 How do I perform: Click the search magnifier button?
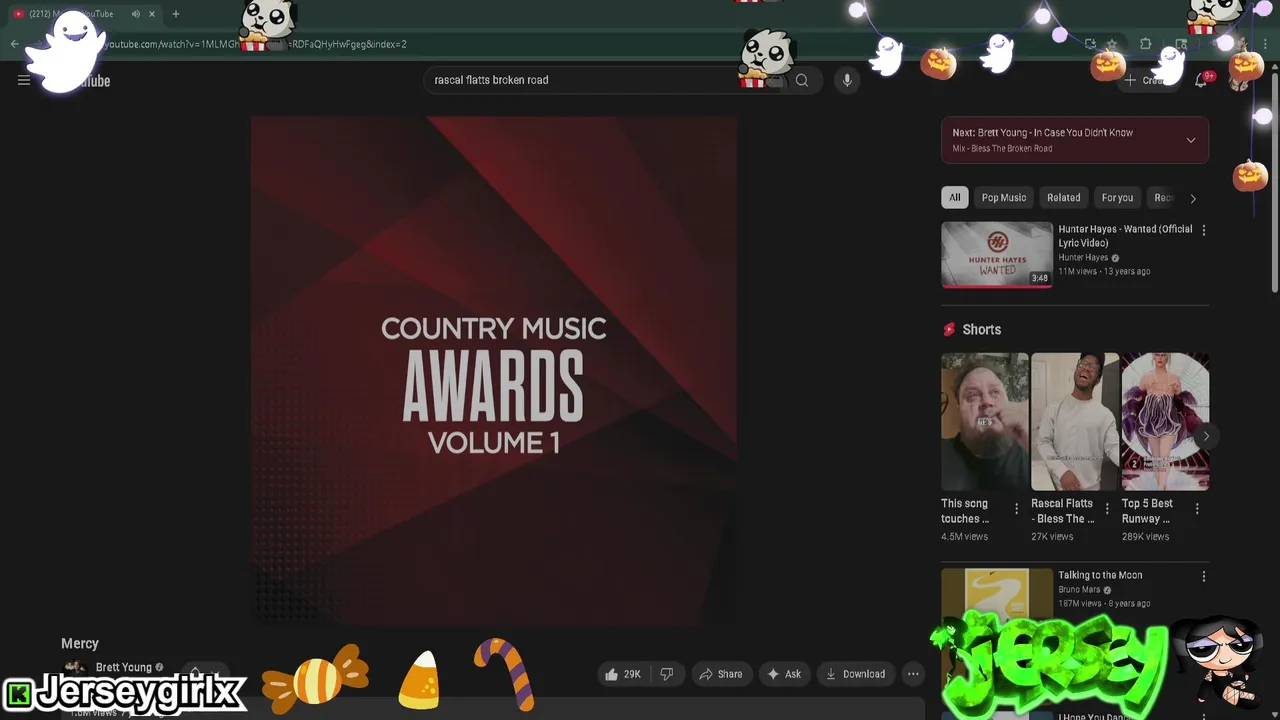pyautogui.click(x=802, y=80)
